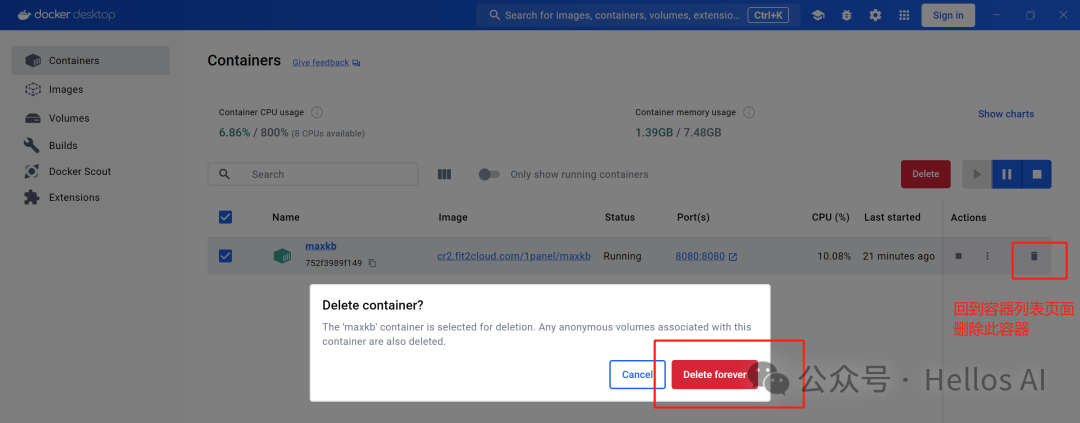Click the Show charts link

1006,114
